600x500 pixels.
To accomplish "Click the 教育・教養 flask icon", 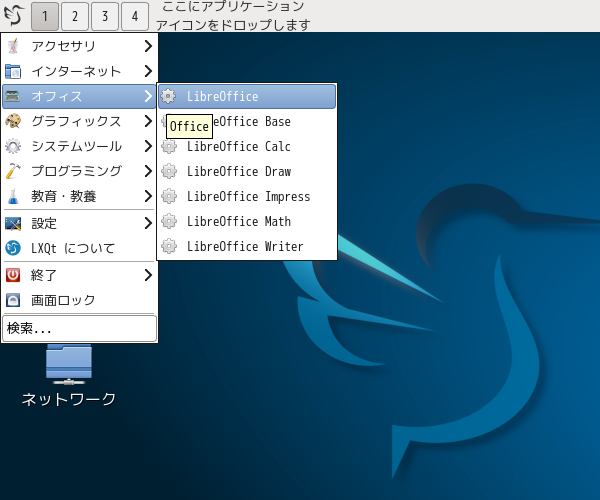I will [x=13, y=196].
